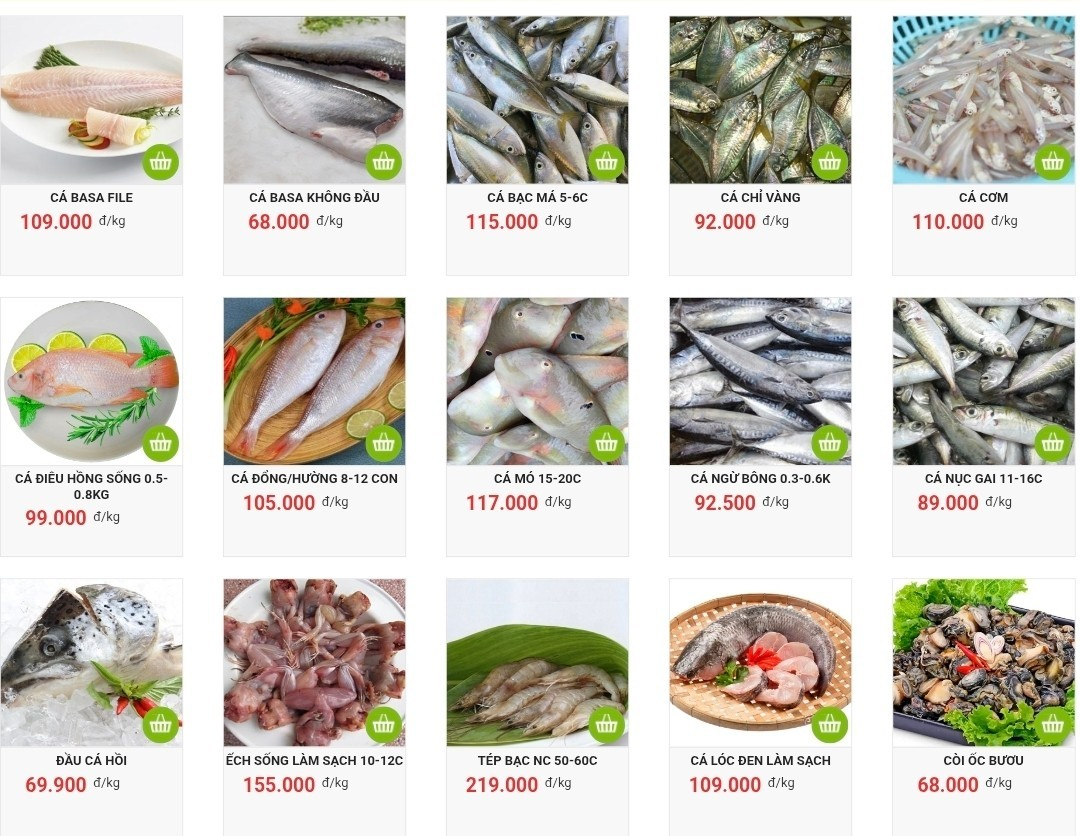
Task: Click 219.000 price of Tép Bạc
Action: (501, 784)
